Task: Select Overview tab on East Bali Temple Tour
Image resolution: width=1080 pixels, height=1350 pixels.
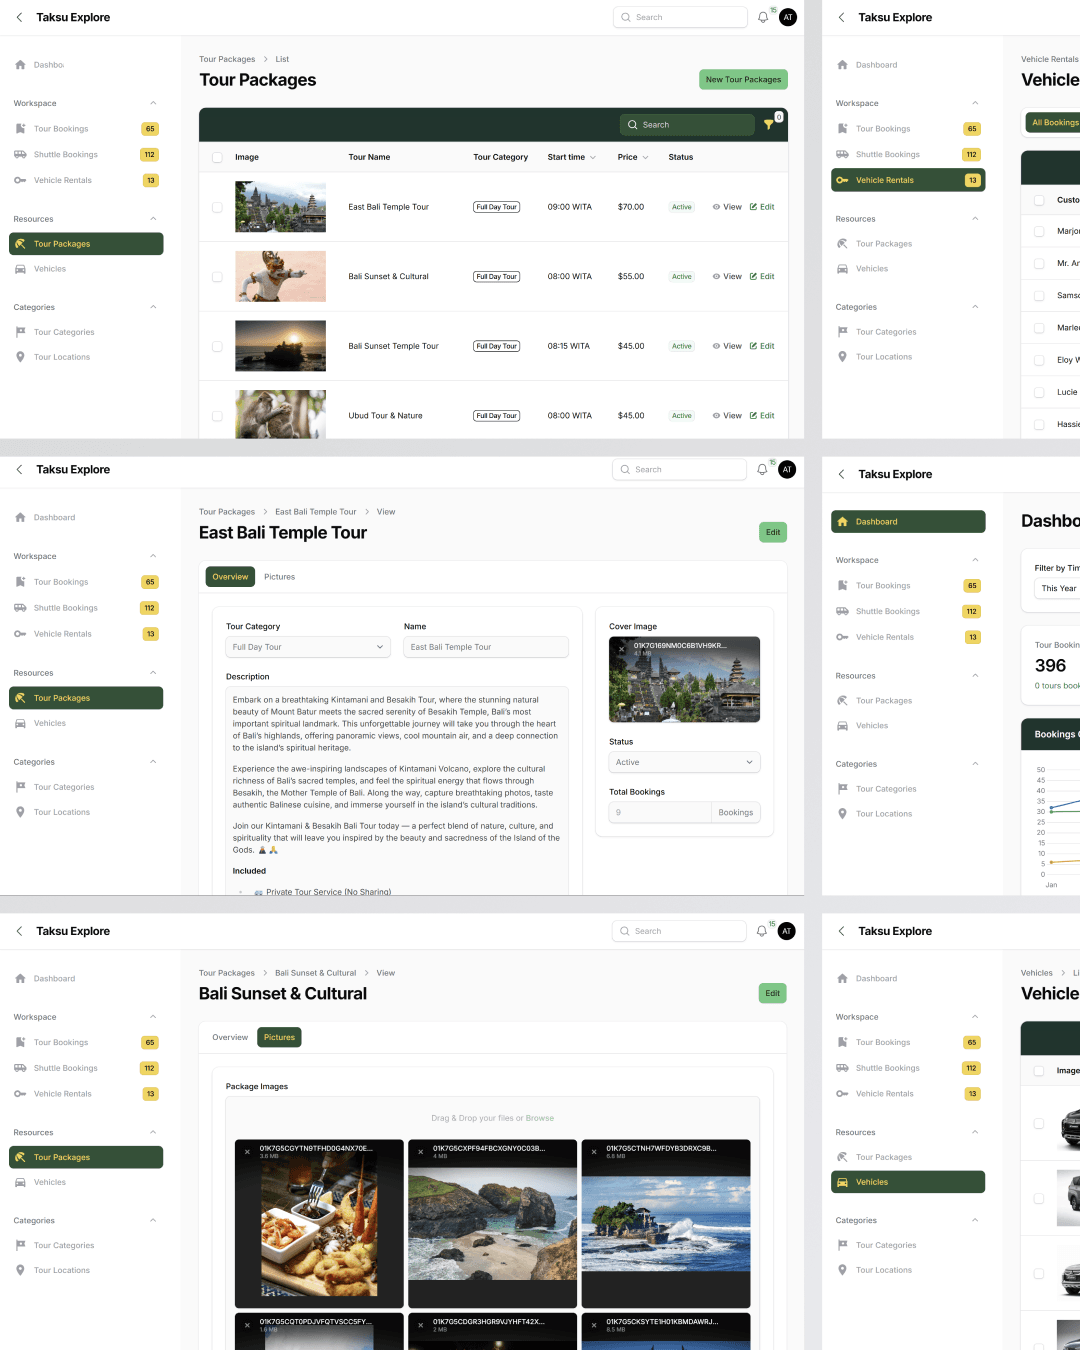Action: [x=230, y=577]
